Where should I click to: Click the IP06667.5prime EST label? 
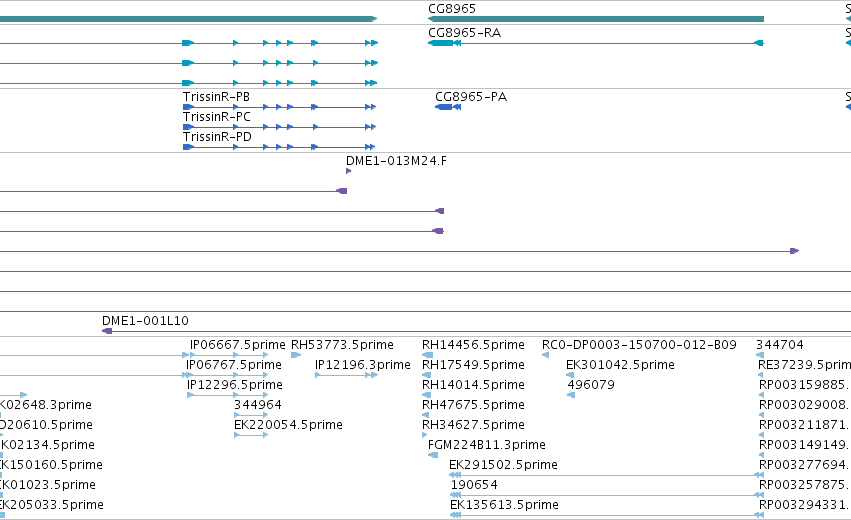point(238,345)
